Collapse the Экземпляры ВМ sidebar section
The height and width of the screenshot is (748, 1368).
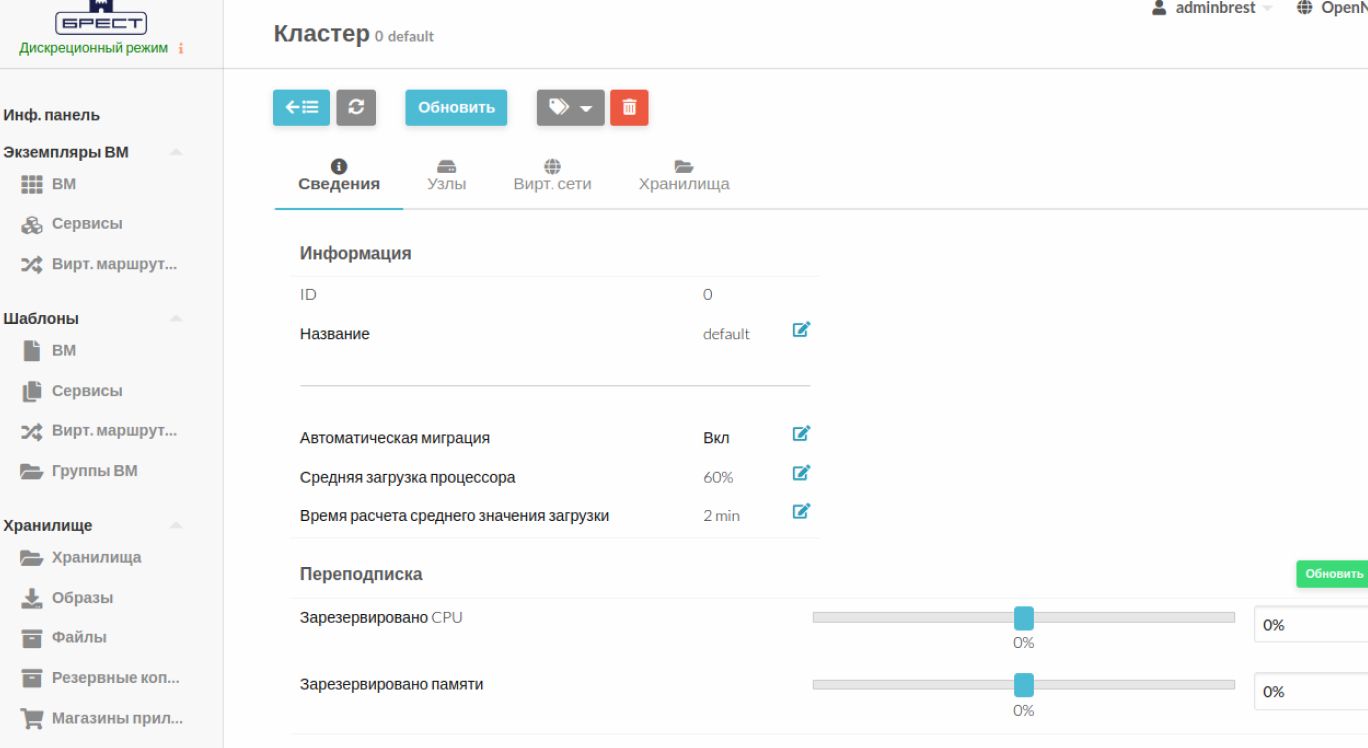pos(176,153)
